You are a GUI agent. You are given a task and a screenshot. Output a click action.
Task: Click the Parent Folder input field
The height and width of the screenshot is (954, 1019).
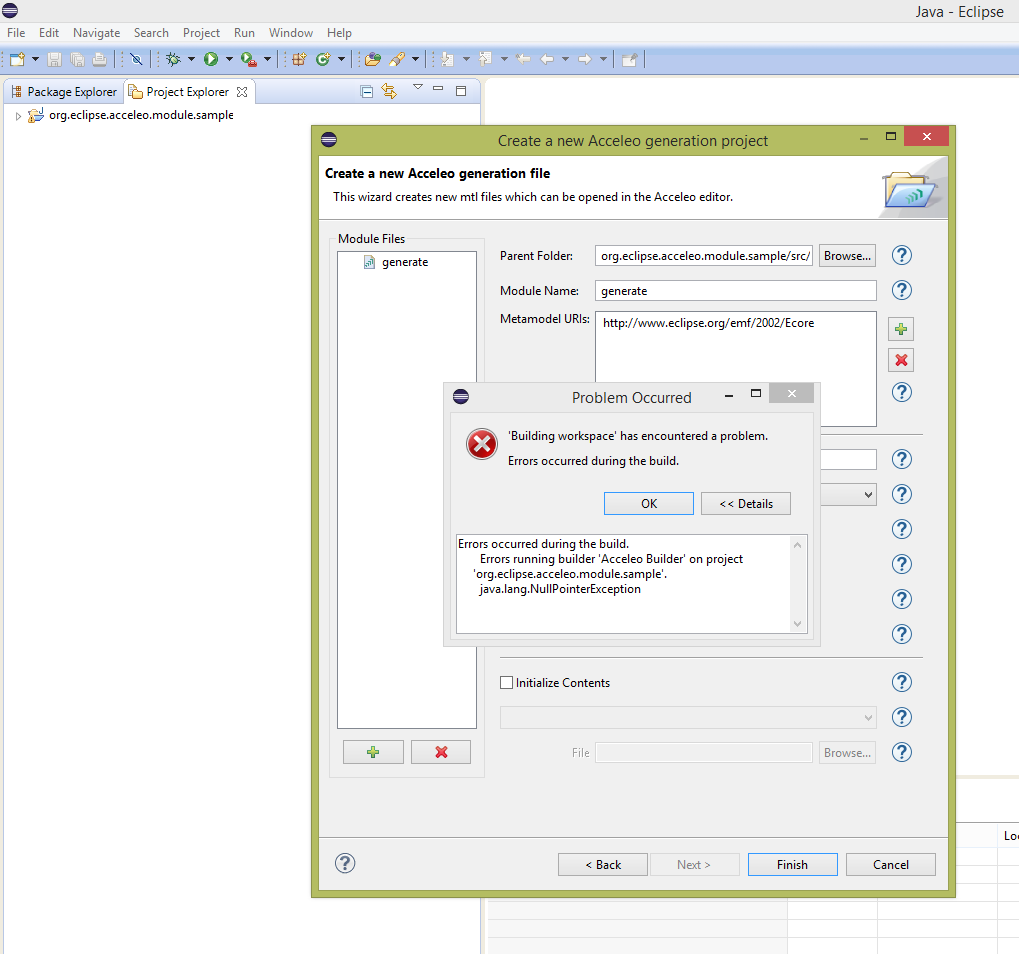pos(704,256)
